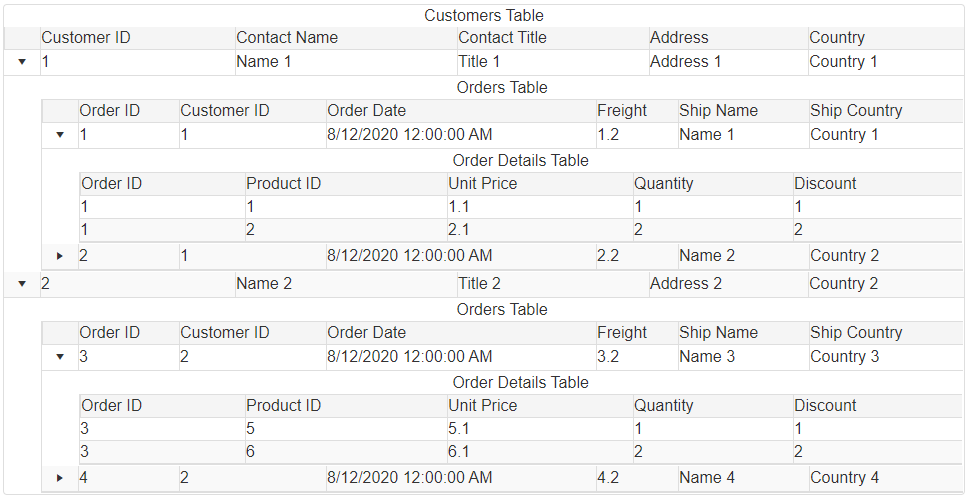
Task: Click the freight value 4.2 cell
Action: point(608,478)
